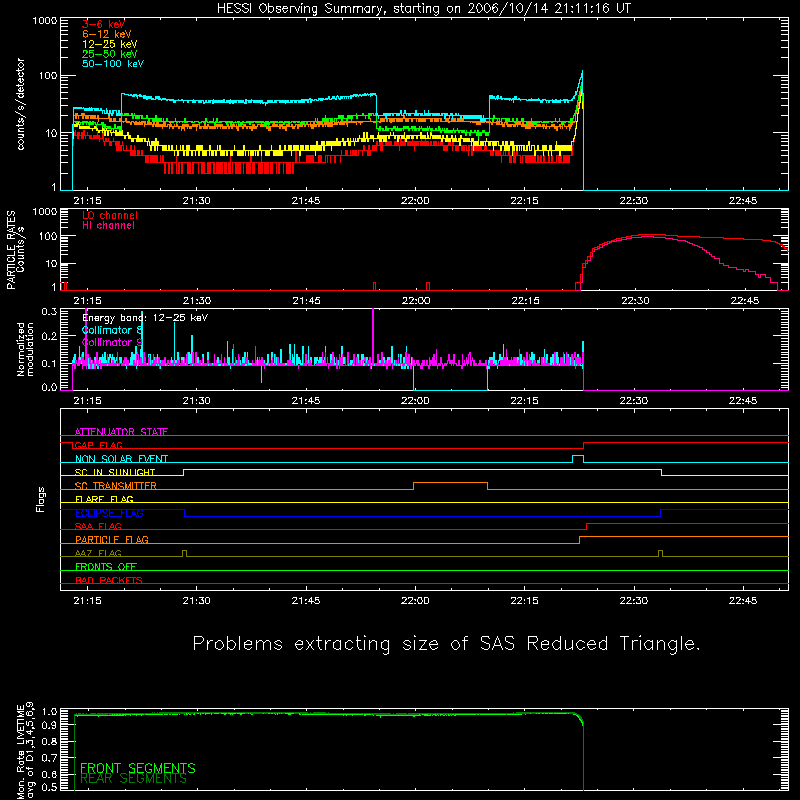Click the 22:15 tick under the modulation plot
The width and height of the screenshot is (800, 800).
(524, 401)
